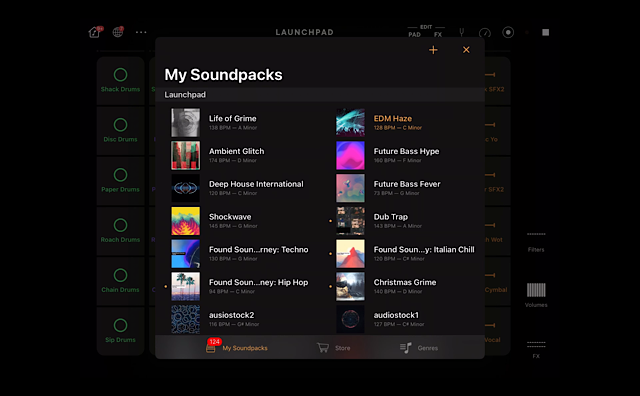Trigger the Roach Drums pad
This screenshot has height=396, width=640.
pyautogui.click(x=120, y=231)
